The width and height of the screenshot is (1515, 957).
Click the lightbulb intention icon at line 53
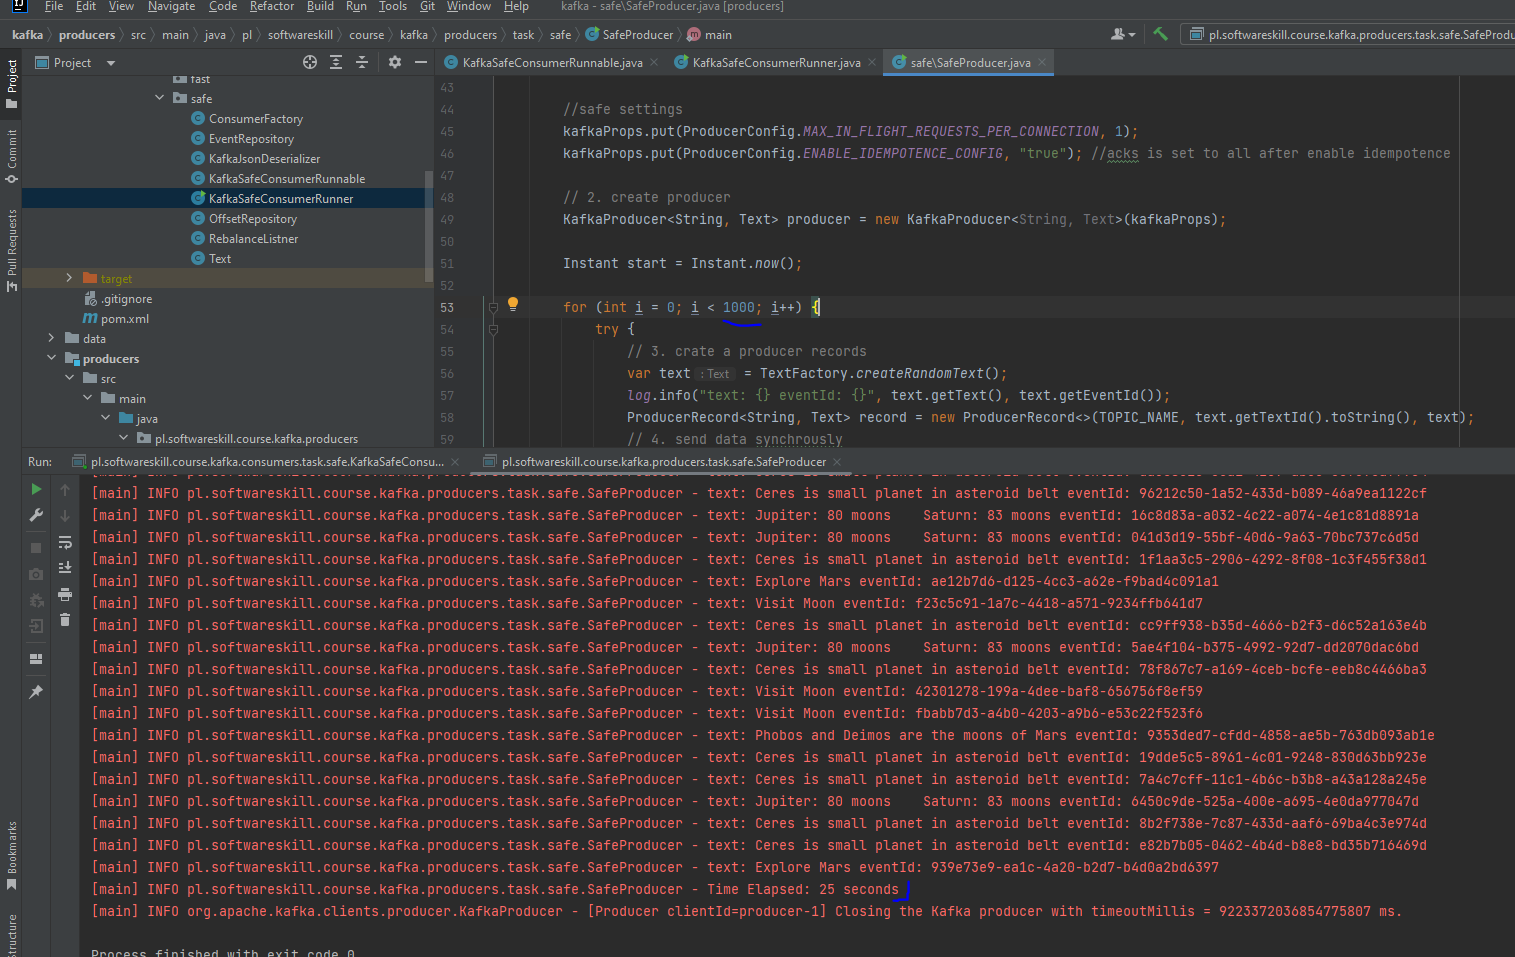click(x=513, y=303)
